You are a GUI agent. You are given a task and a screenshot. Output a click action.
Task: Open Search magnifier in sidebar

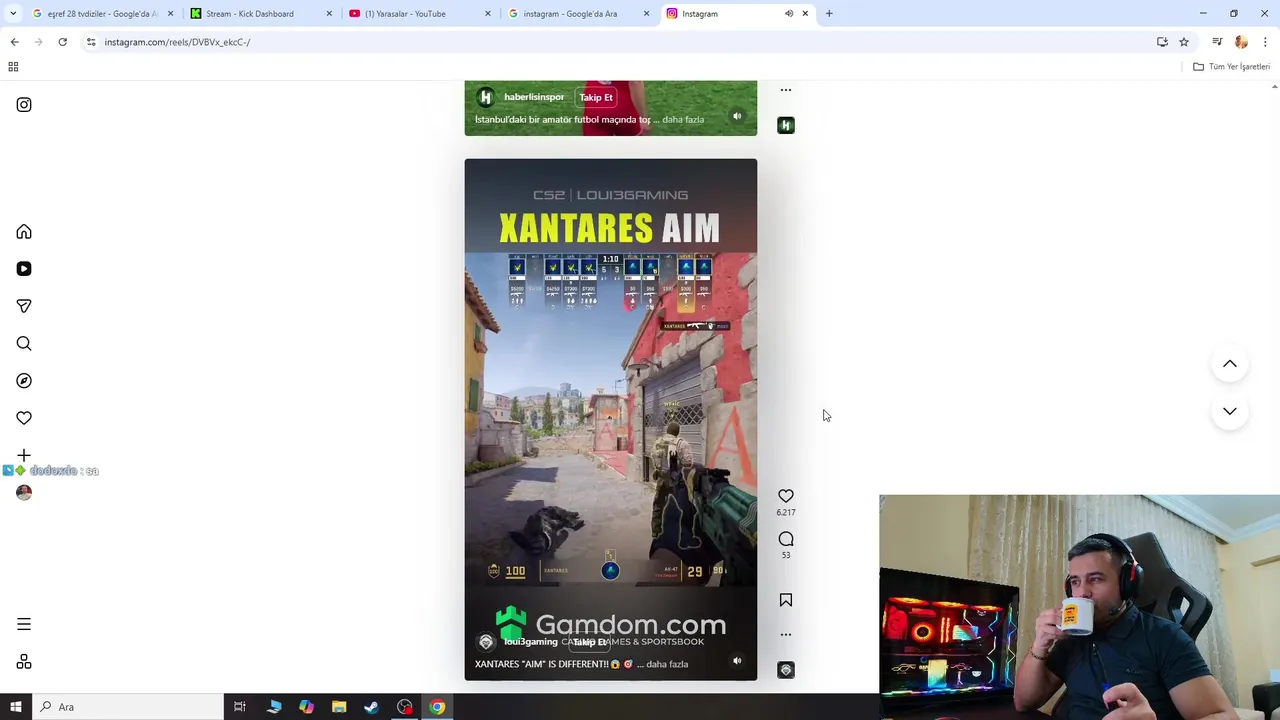(x=24, y=344)
